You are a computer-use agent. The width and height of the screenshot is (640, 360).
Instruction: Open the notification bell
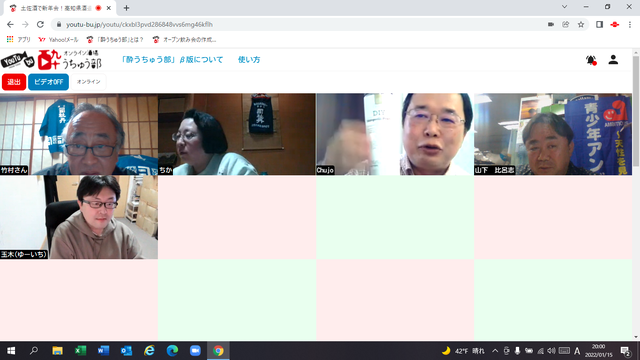pos(591,60)
